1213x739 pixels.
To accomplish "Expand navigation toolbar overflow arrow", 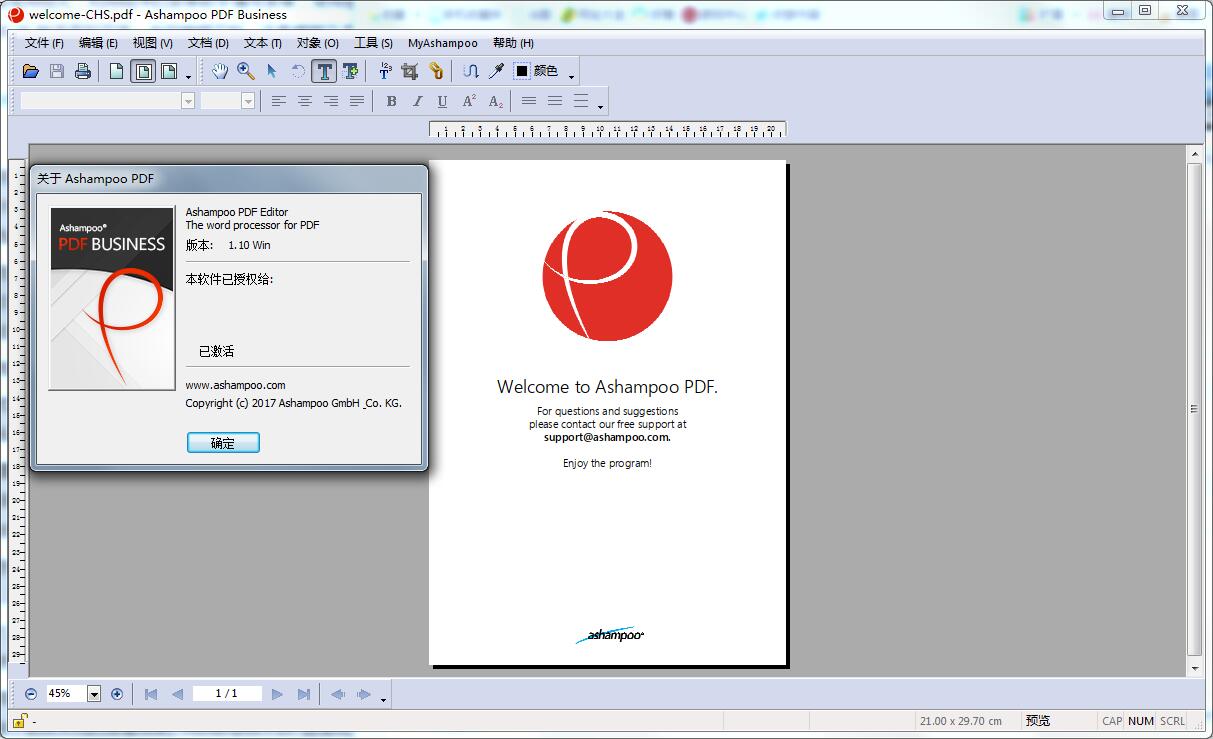I will point(383,699).
